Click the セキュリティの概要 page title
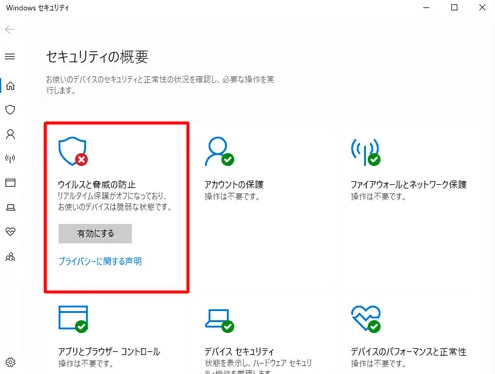495x374 pixels. tap(97, 57)
